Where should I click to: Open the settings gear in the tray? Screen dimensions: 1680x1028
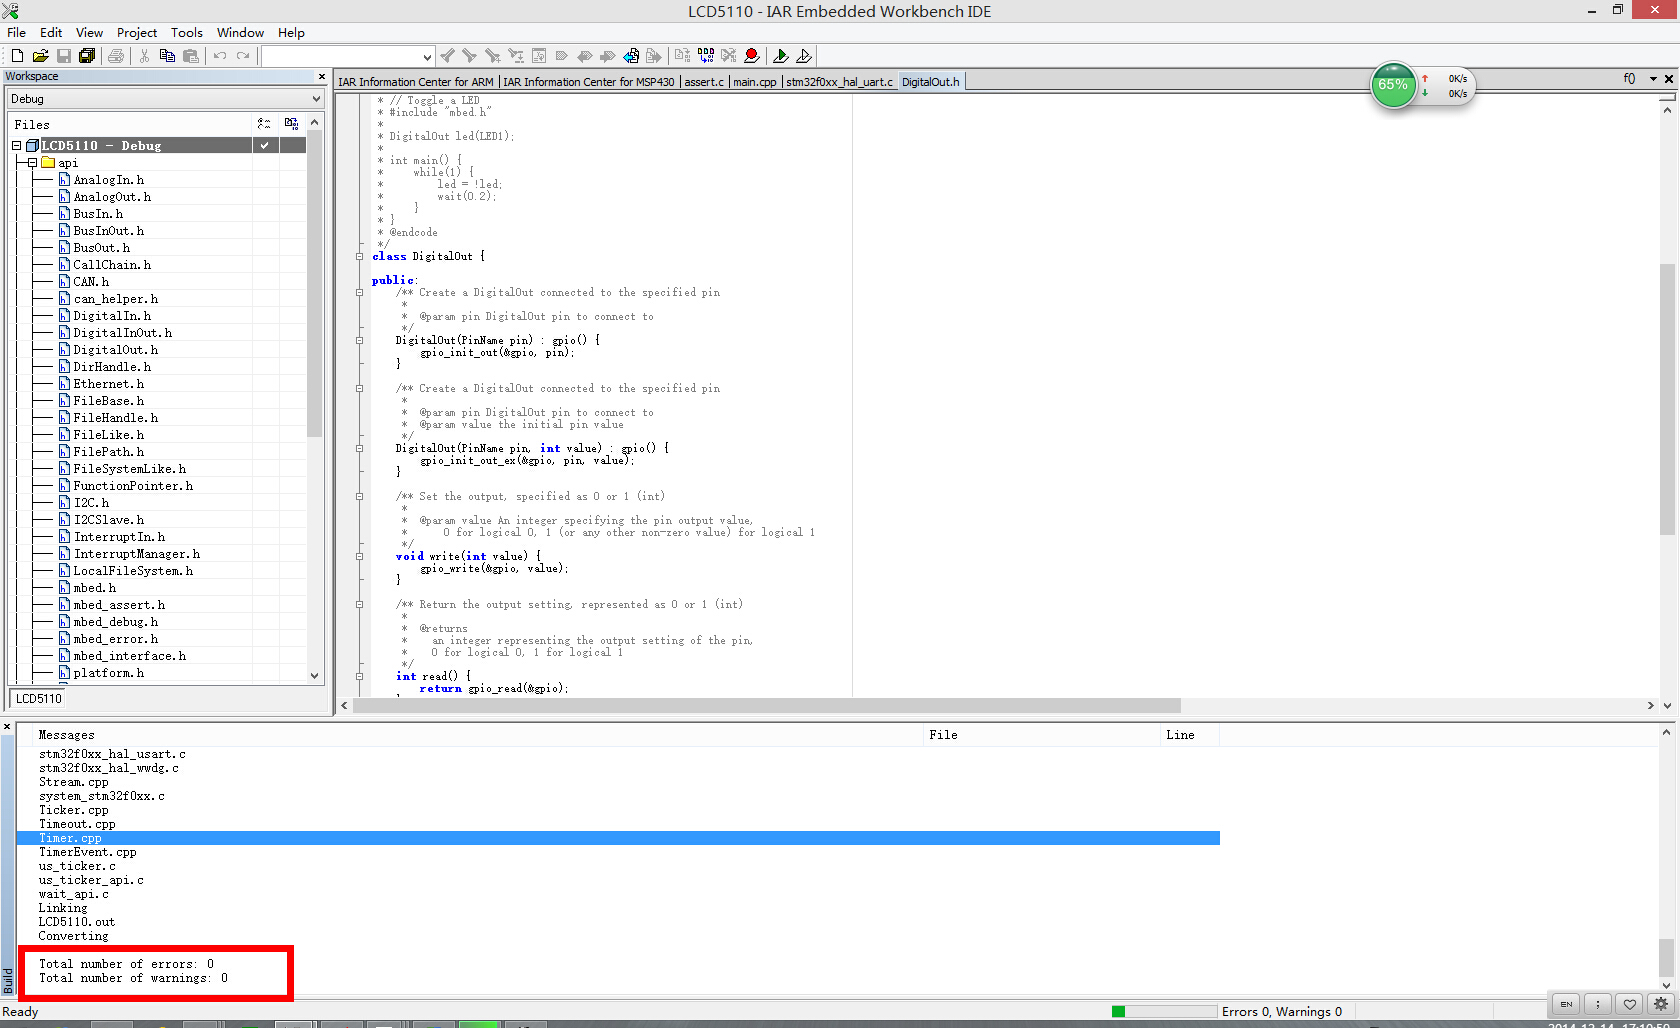pos(1661,1004)
